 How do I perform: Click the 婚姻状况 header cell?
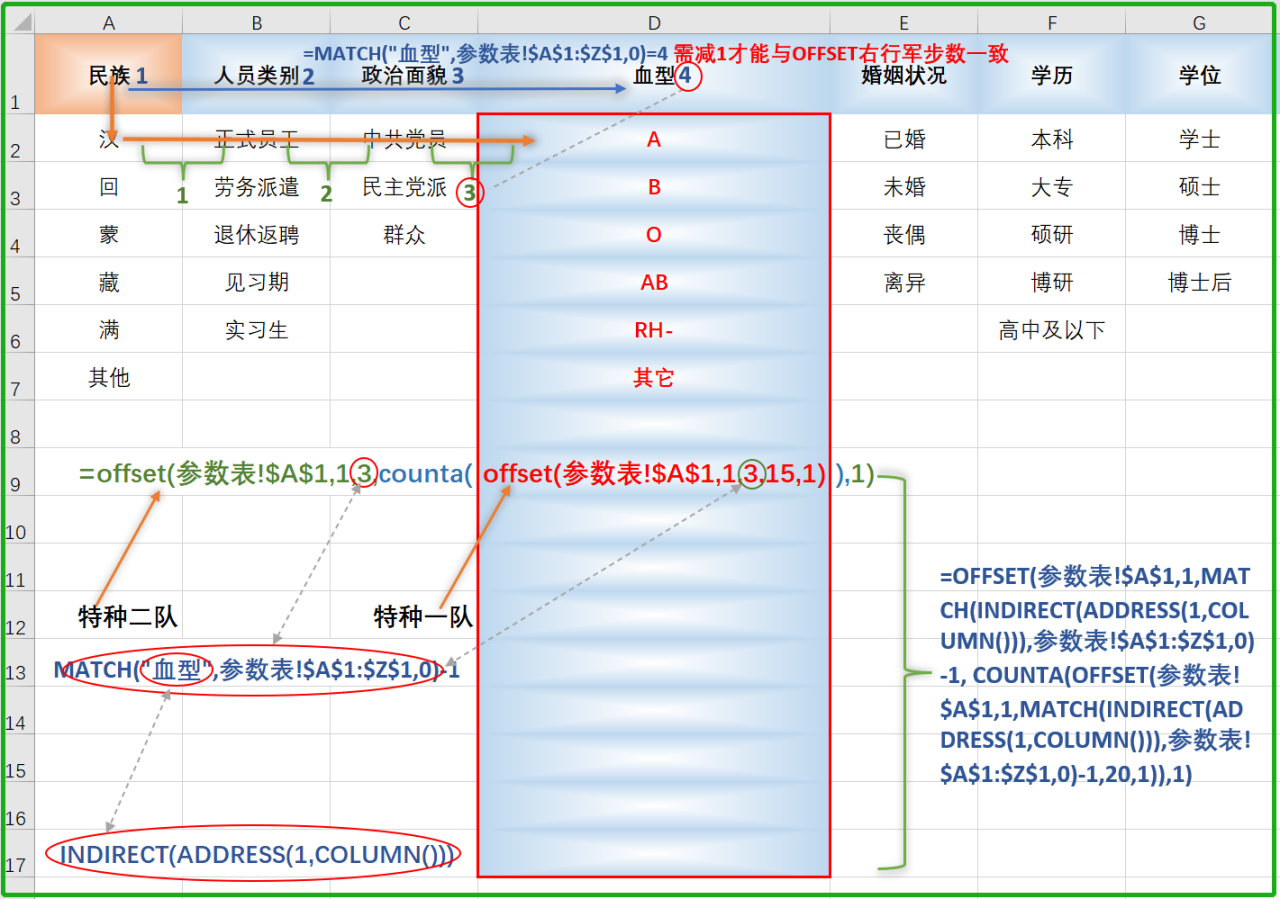click(904, 75)
